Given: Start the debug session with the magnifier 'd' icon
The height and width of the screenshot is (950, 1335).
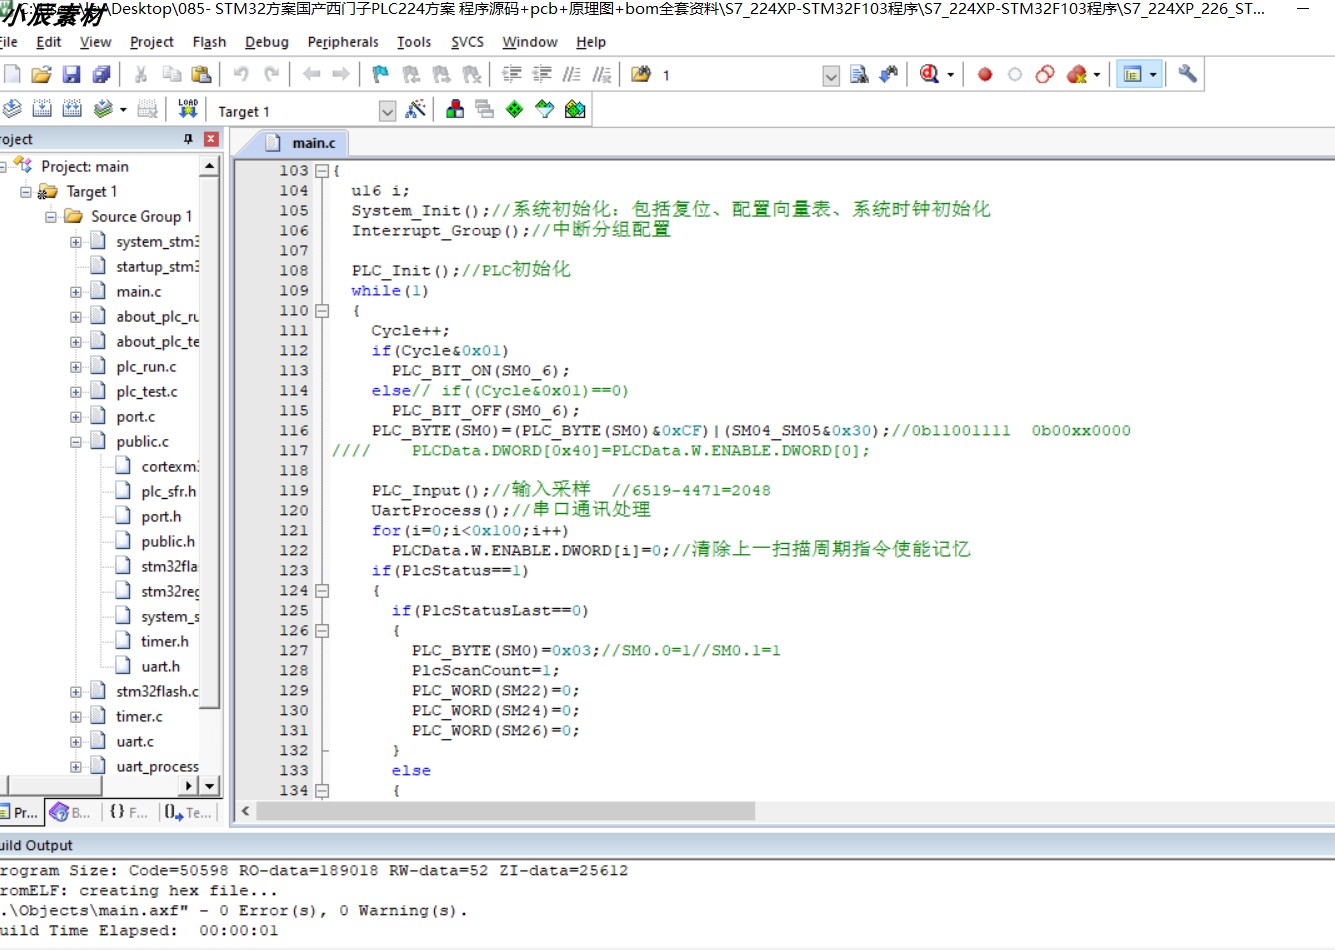Looking at the screenshot, I should (x=929, y=74).
